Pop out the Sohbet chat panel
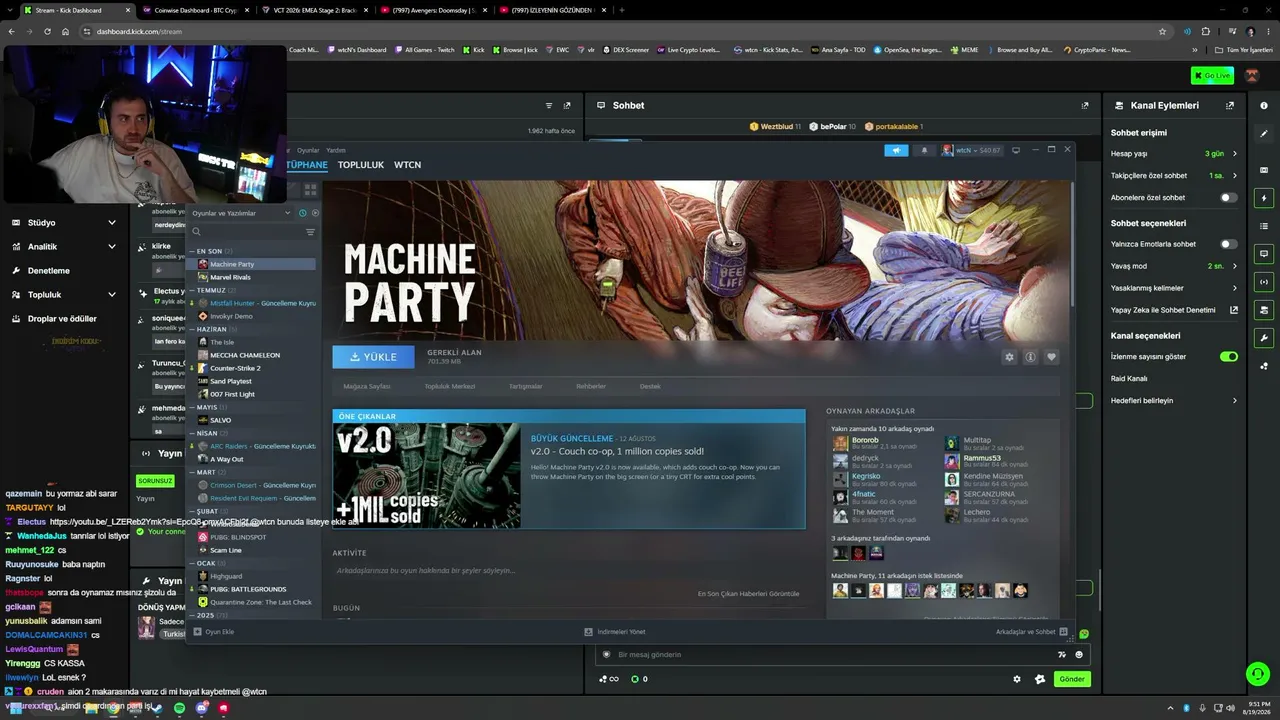The height and width of the screenshot is (720, 1280). click(1085, 105)
